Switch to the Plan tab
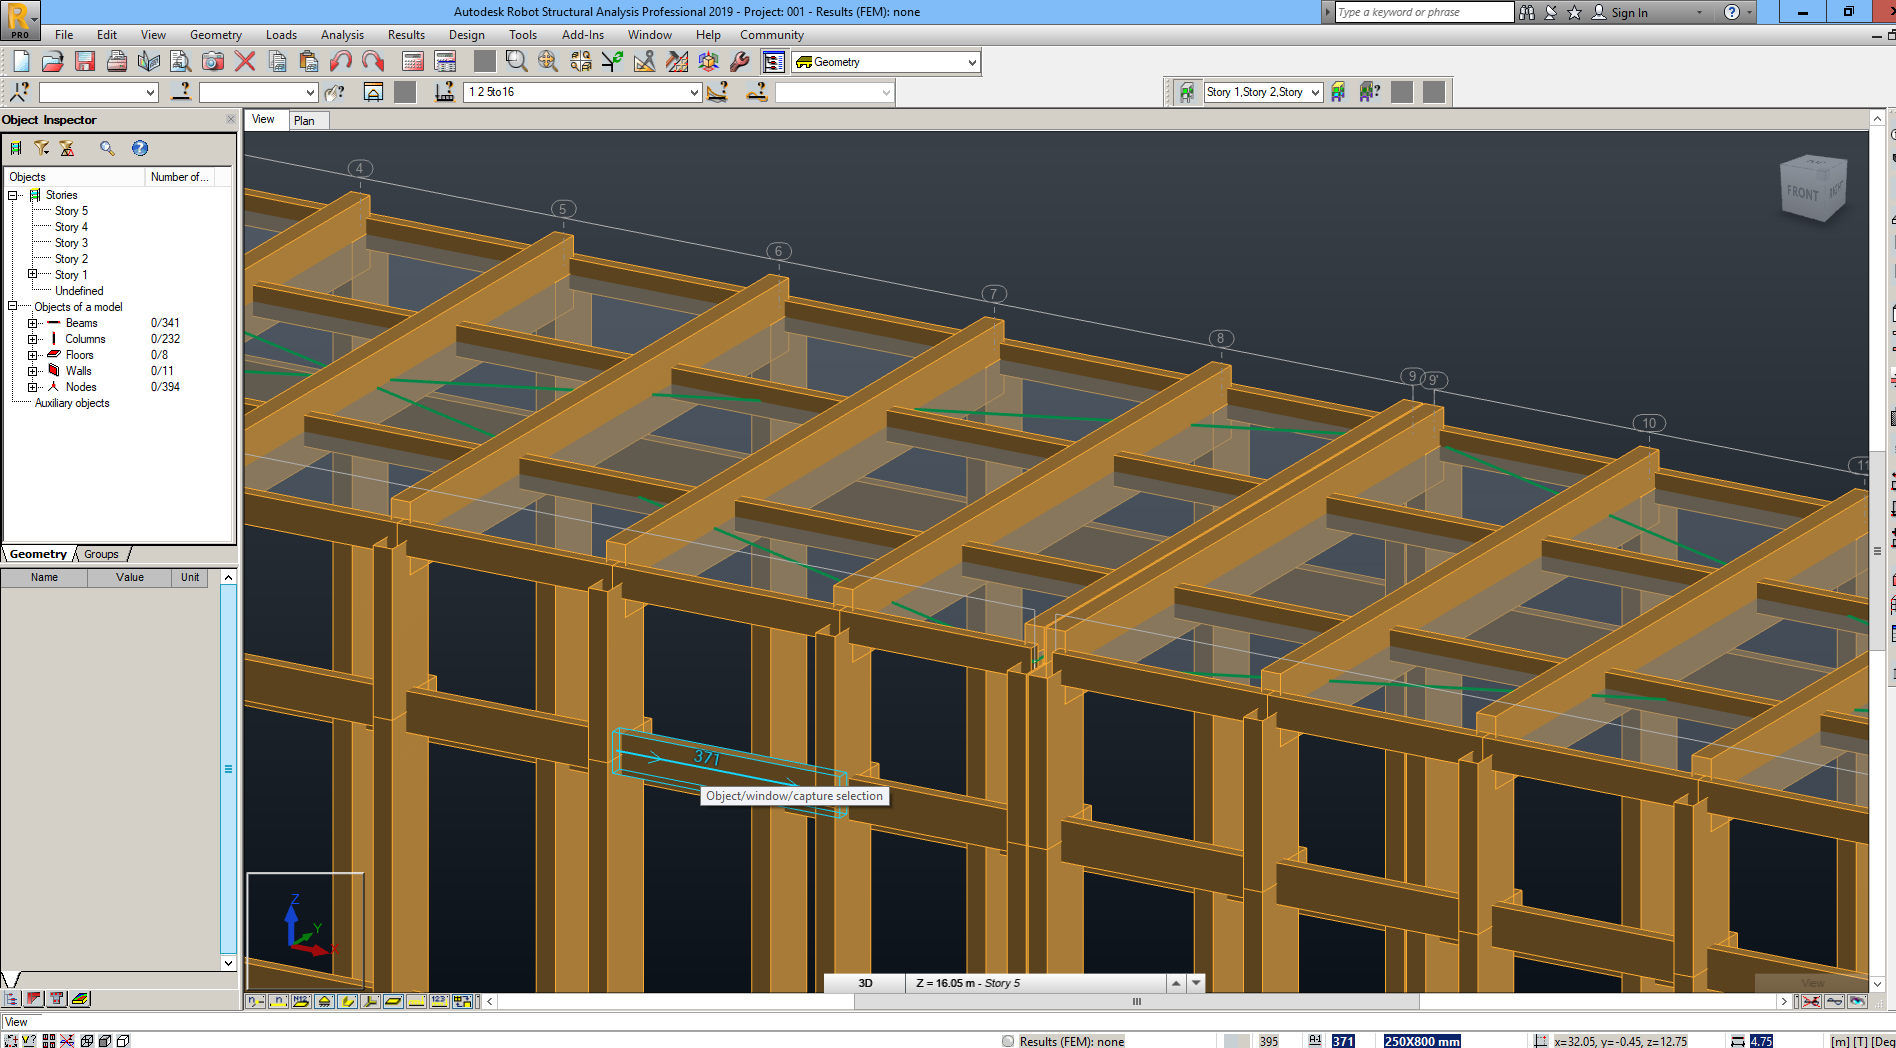This screenshot has width=1896, height=1048. click(304, 121)
